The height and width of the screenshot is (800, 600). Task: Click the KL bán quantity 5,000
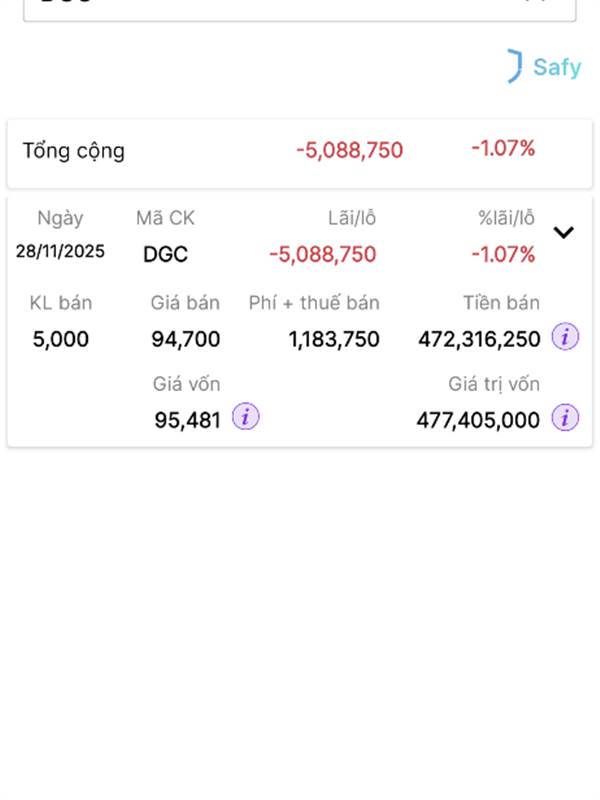pyautogui.click(x=60, y=339)
